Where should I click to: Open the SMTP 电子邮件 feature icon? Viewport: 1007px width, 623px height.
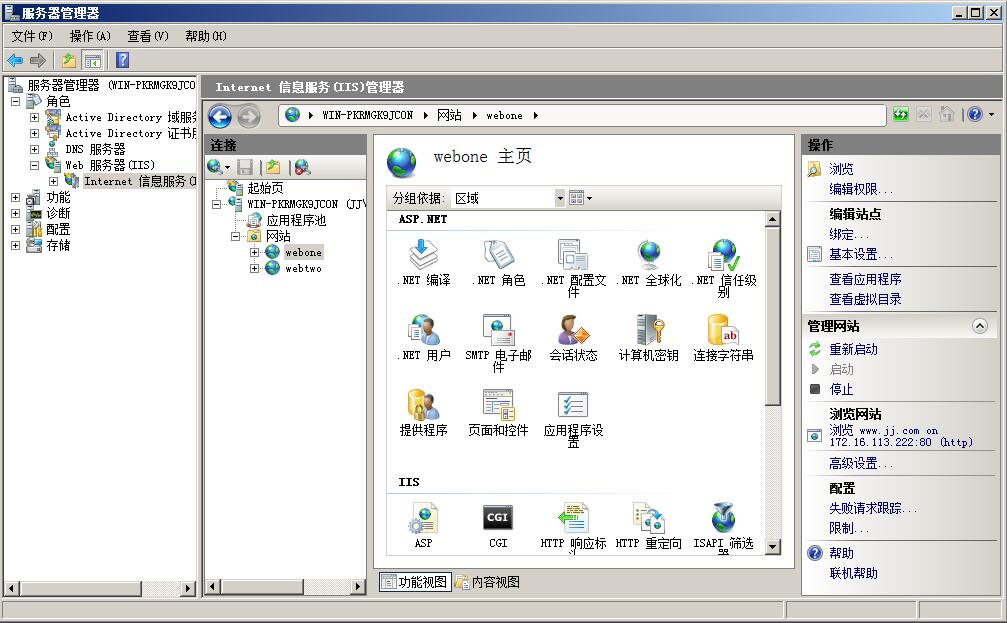pos(498,342)
